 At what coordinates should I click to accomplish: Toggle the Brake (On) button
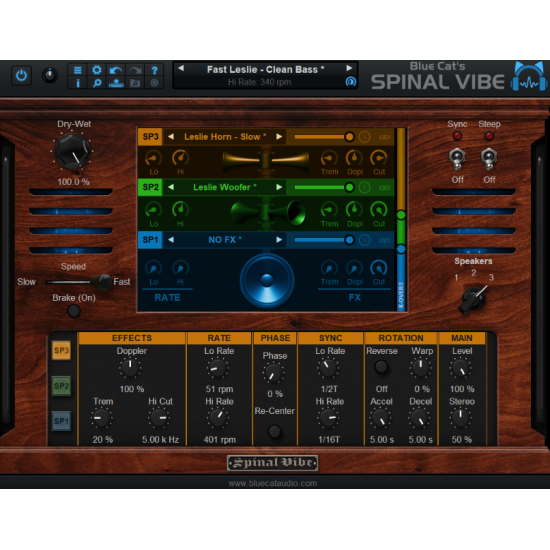pyautogui.click(x=74, y=311)
